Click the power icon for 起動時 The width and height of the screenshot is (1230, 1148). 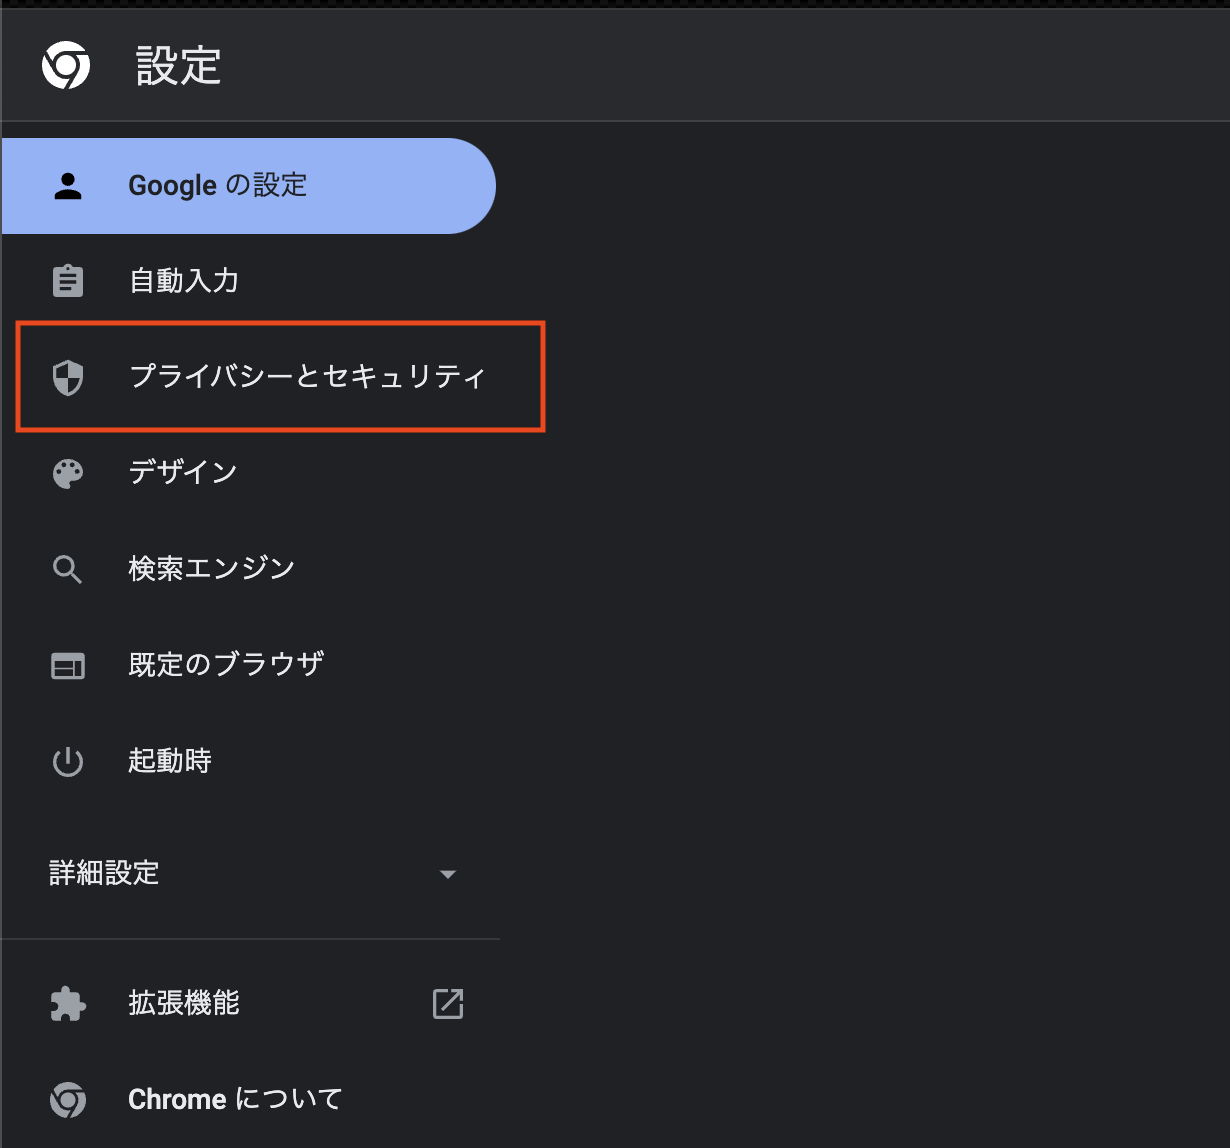pos(68,762)
